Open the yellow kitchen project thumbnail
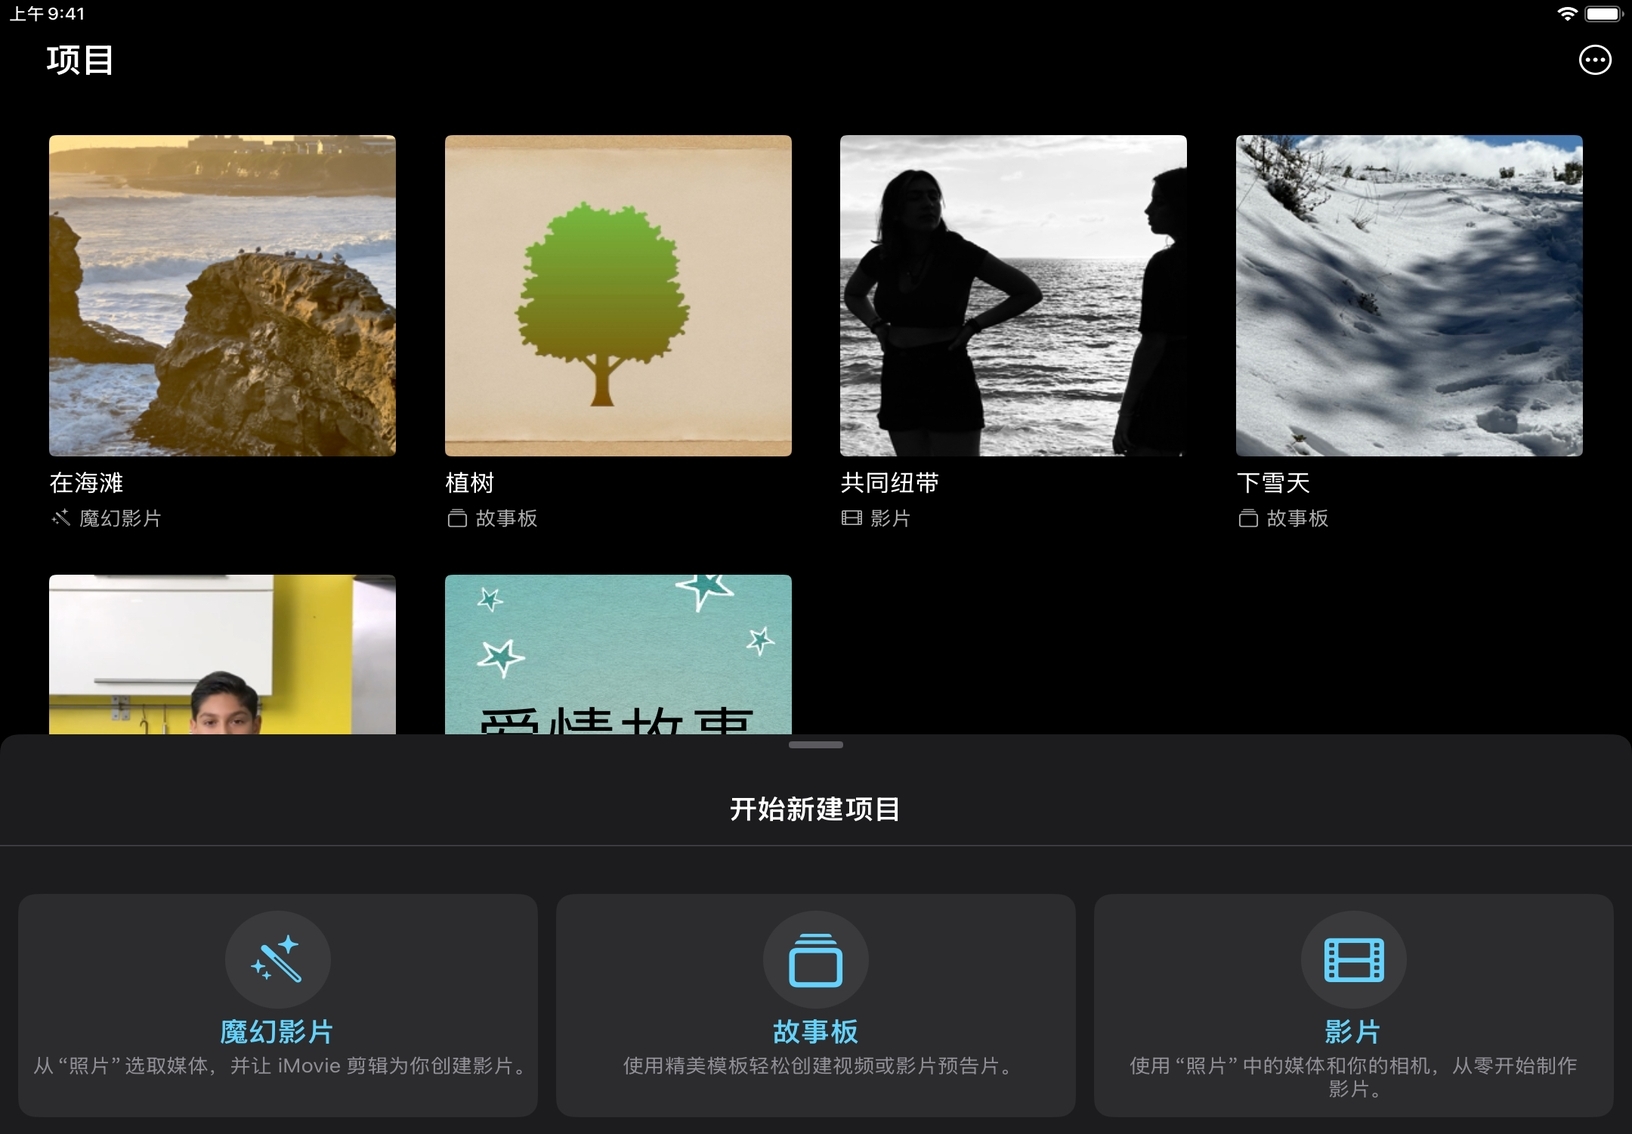Image resolution: width=1632 pixels, height=1134 pixels. pyautogui.click(x=222, y=654)
